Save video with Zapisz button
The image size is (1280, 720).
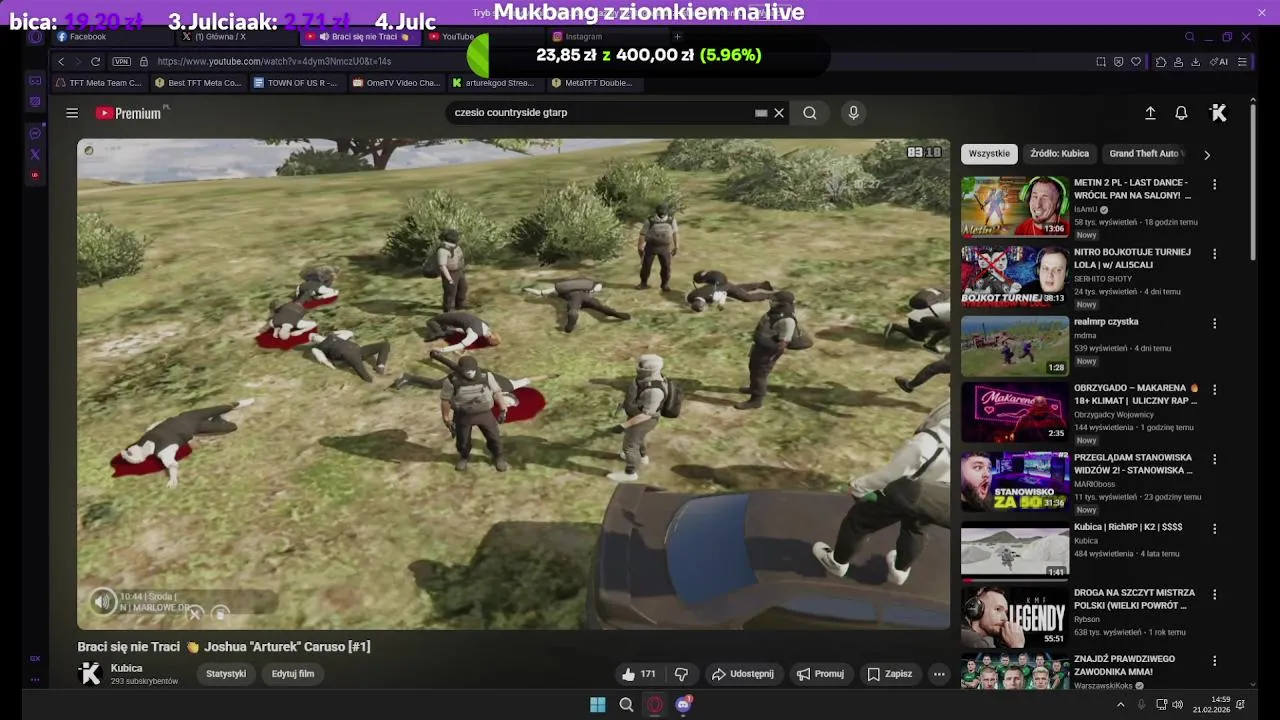click(x=889, y=674)
